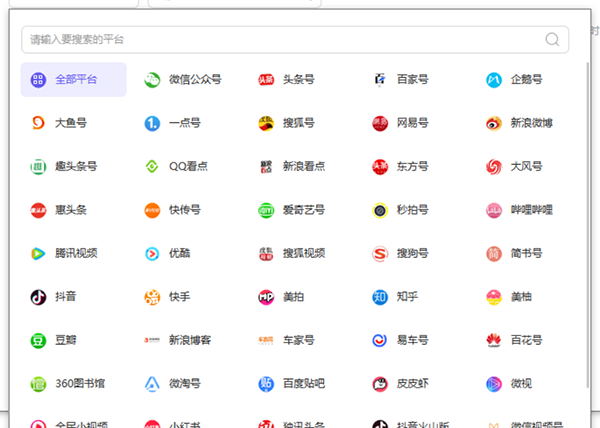Select the 搜狐视频 label
This screenshot has height=428, width=600.
pos(304,253)
